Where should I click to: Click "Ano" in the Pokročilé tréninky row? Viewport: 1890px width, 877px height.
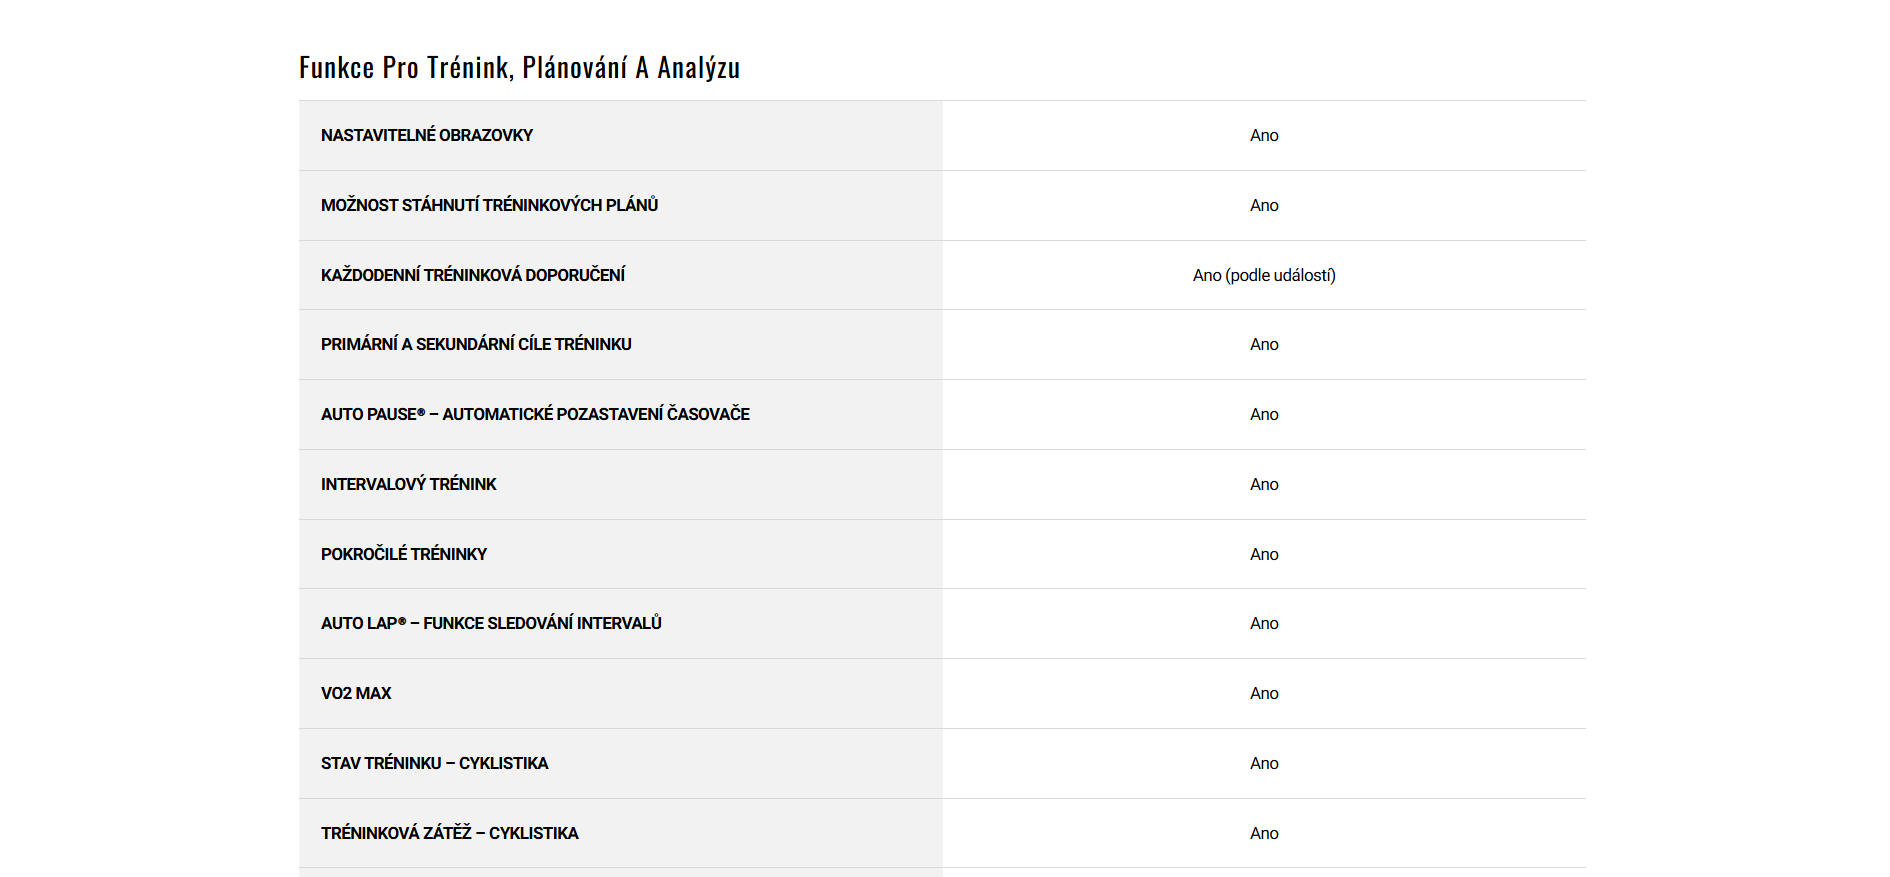(1264, 554)
